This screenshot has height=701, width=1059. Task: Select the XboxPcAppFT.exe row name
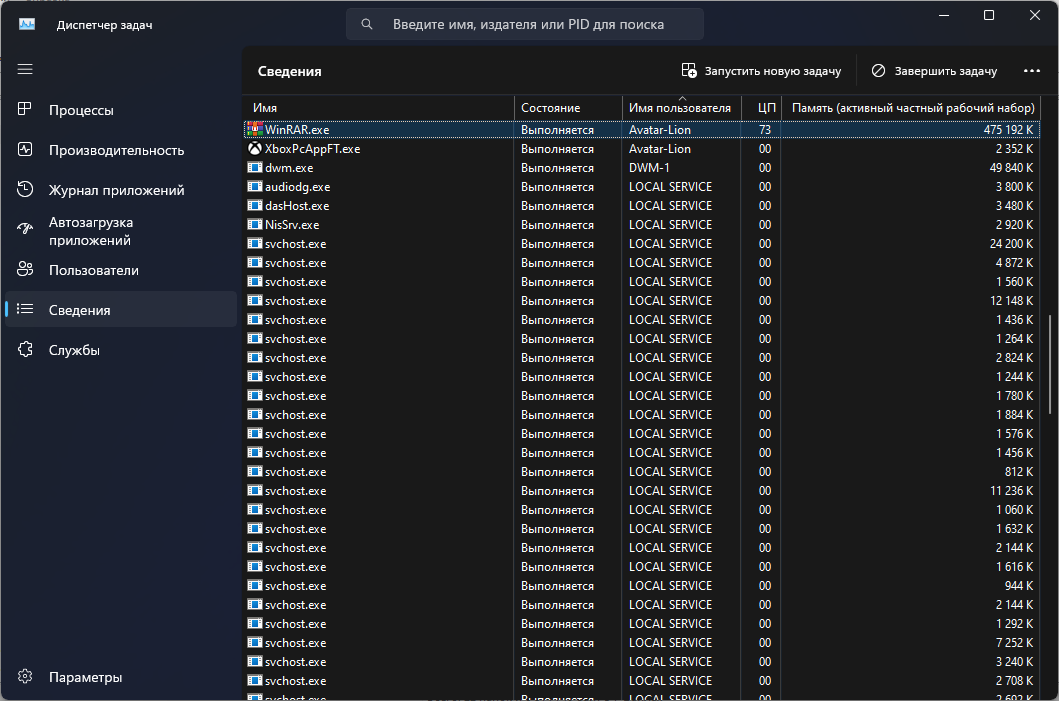point(312,149)
